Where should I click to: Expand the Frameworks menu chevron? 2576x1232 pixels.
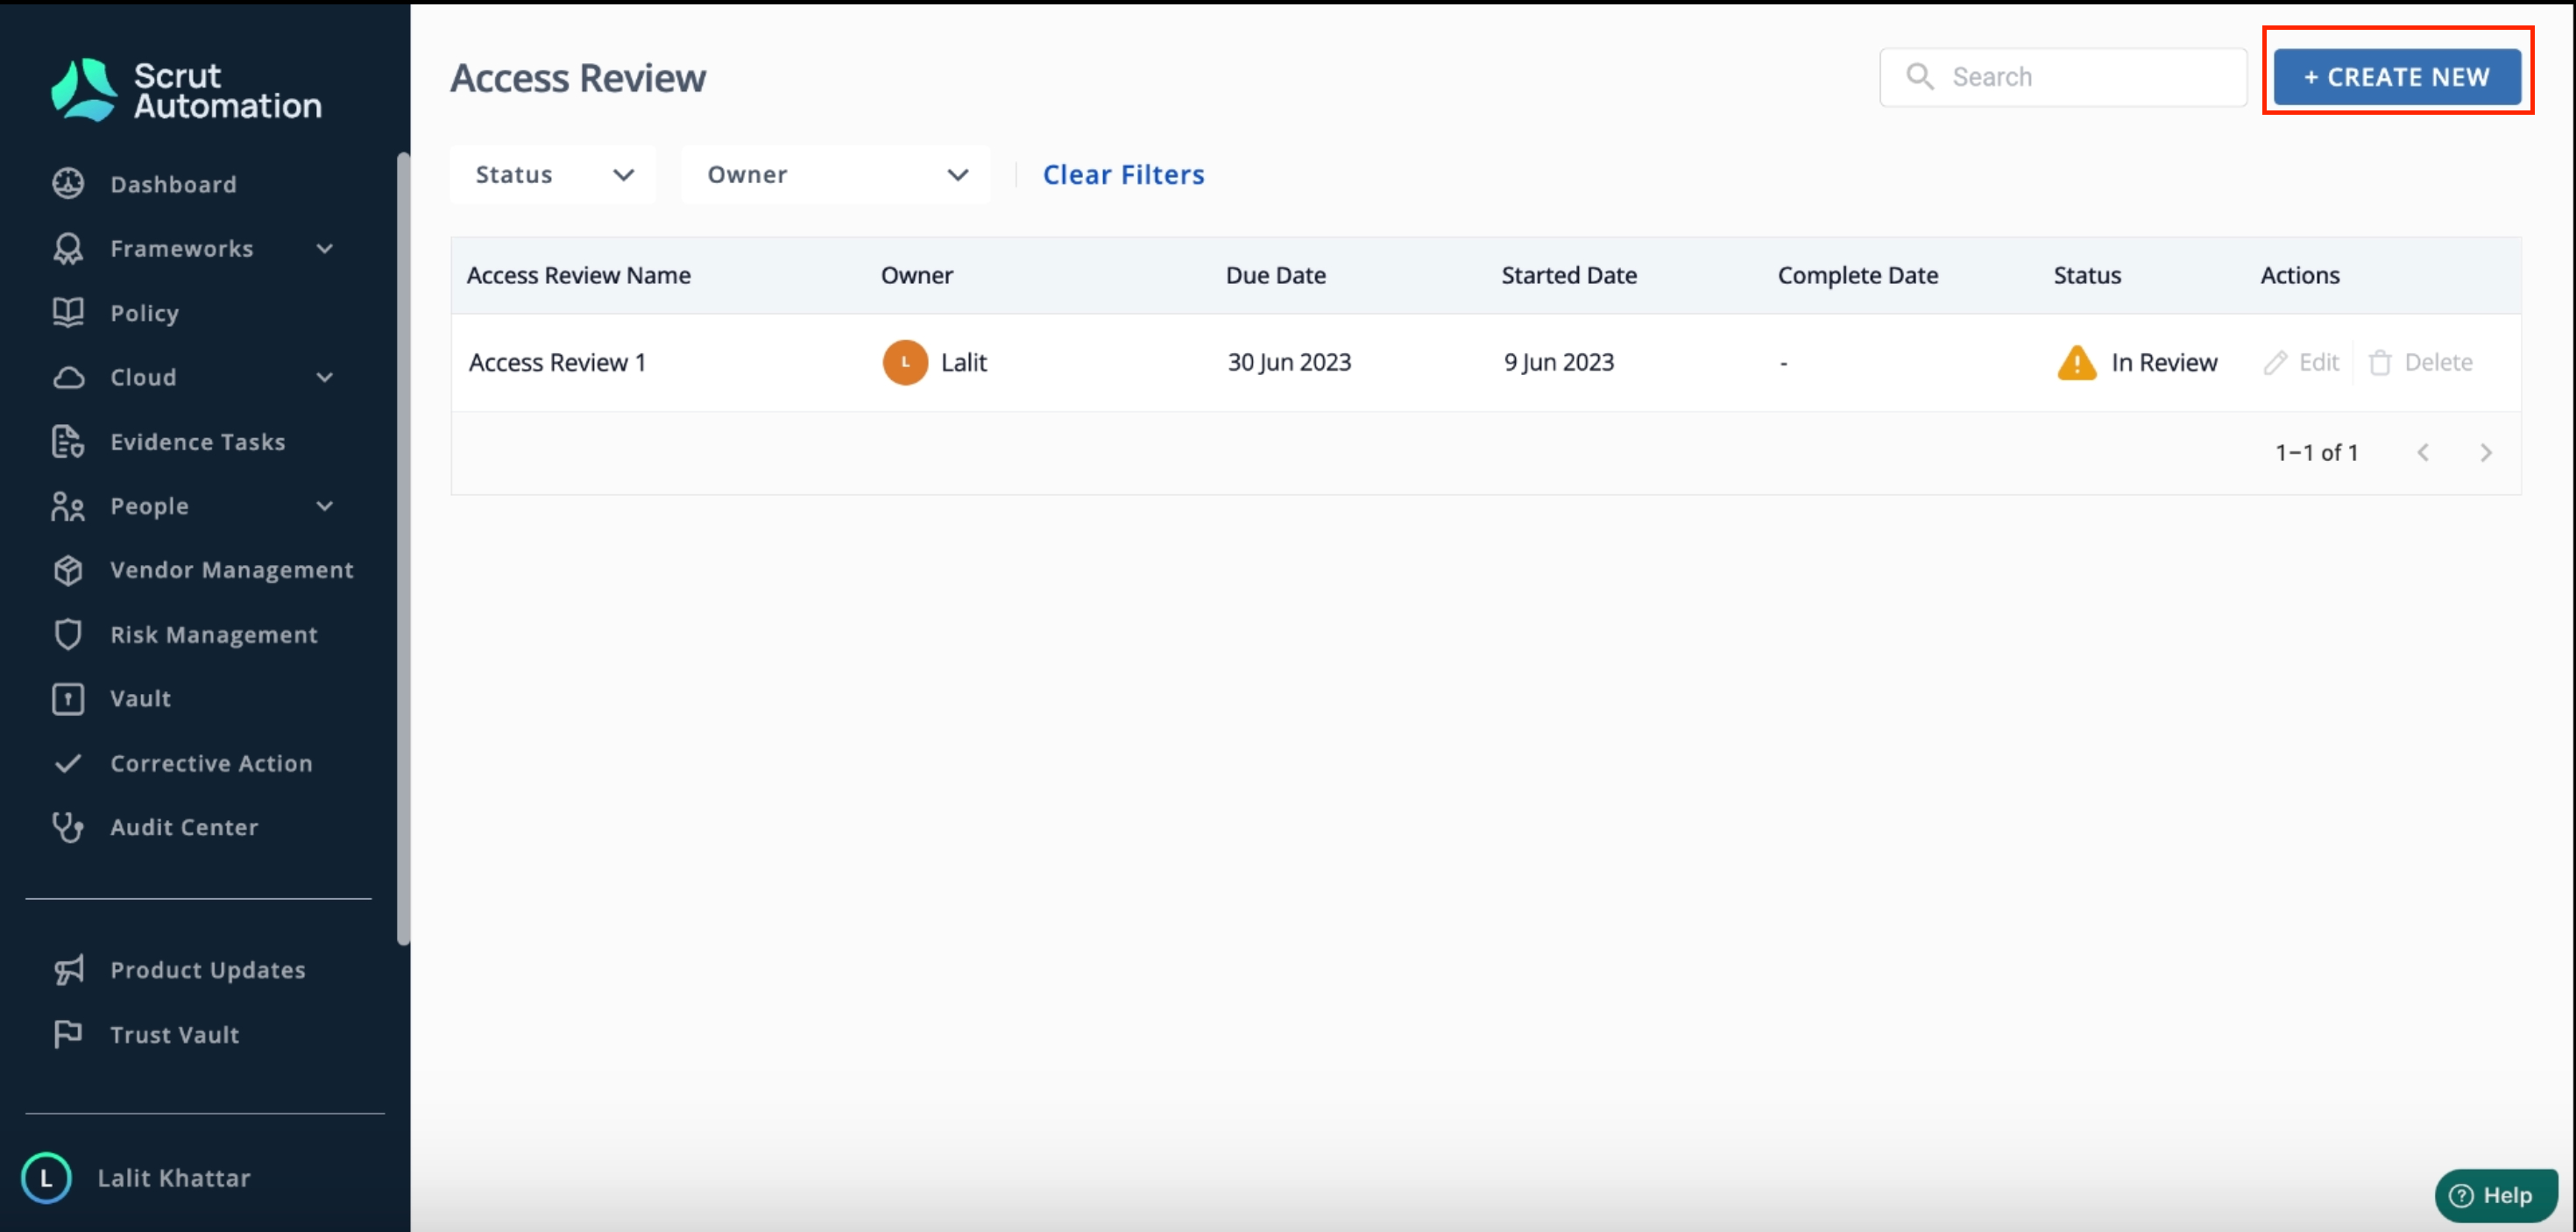pos(325,248)
